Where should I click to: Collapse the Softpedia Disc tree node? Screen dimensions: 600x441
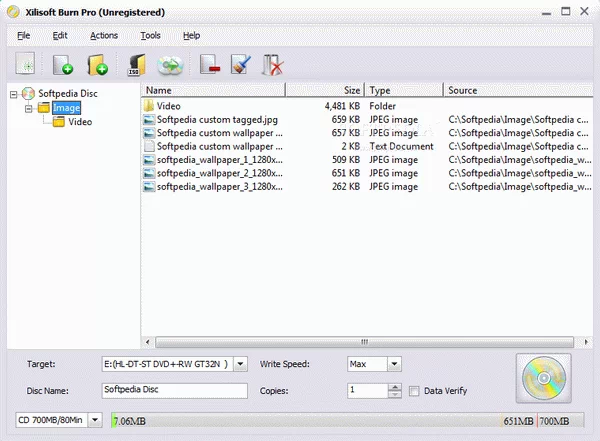(13, 94)
